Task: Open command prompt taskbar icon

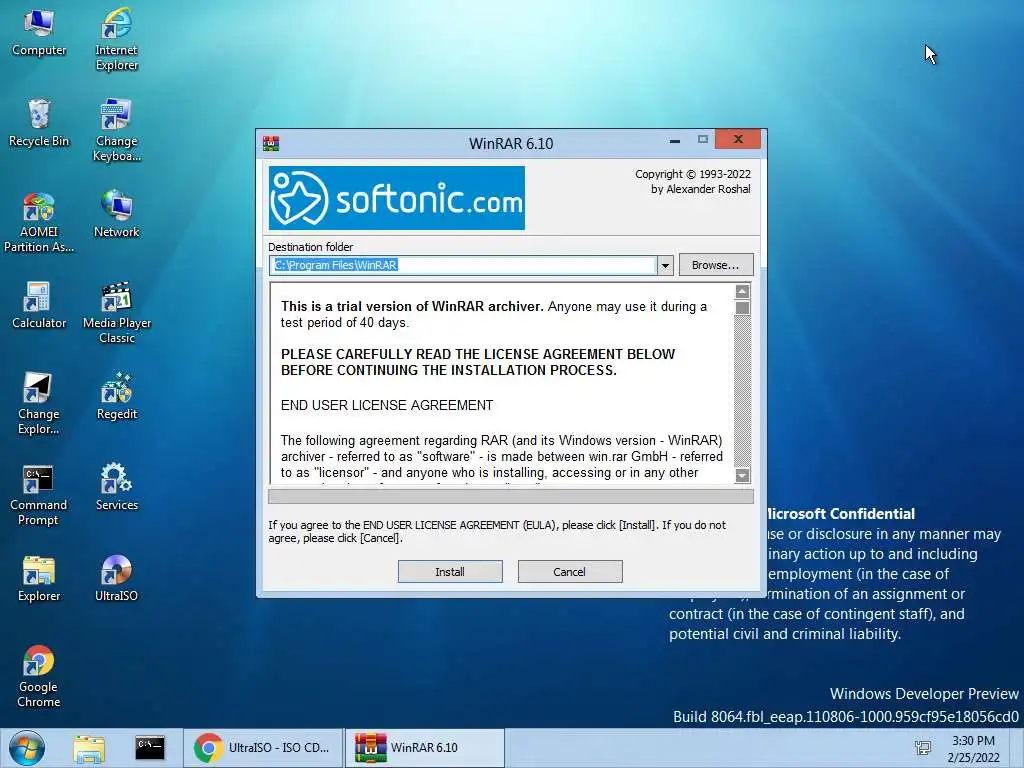Action: [150, 748]
